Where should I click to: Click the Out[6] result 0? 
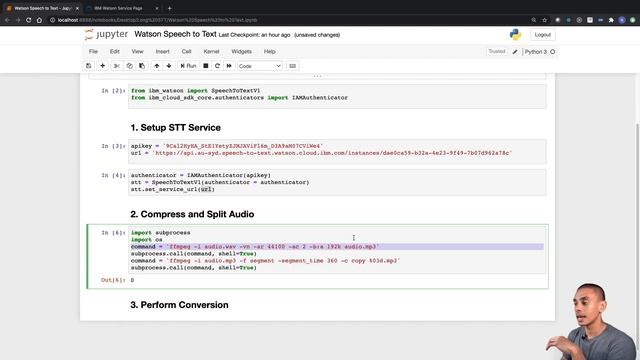tap(132, 280)
